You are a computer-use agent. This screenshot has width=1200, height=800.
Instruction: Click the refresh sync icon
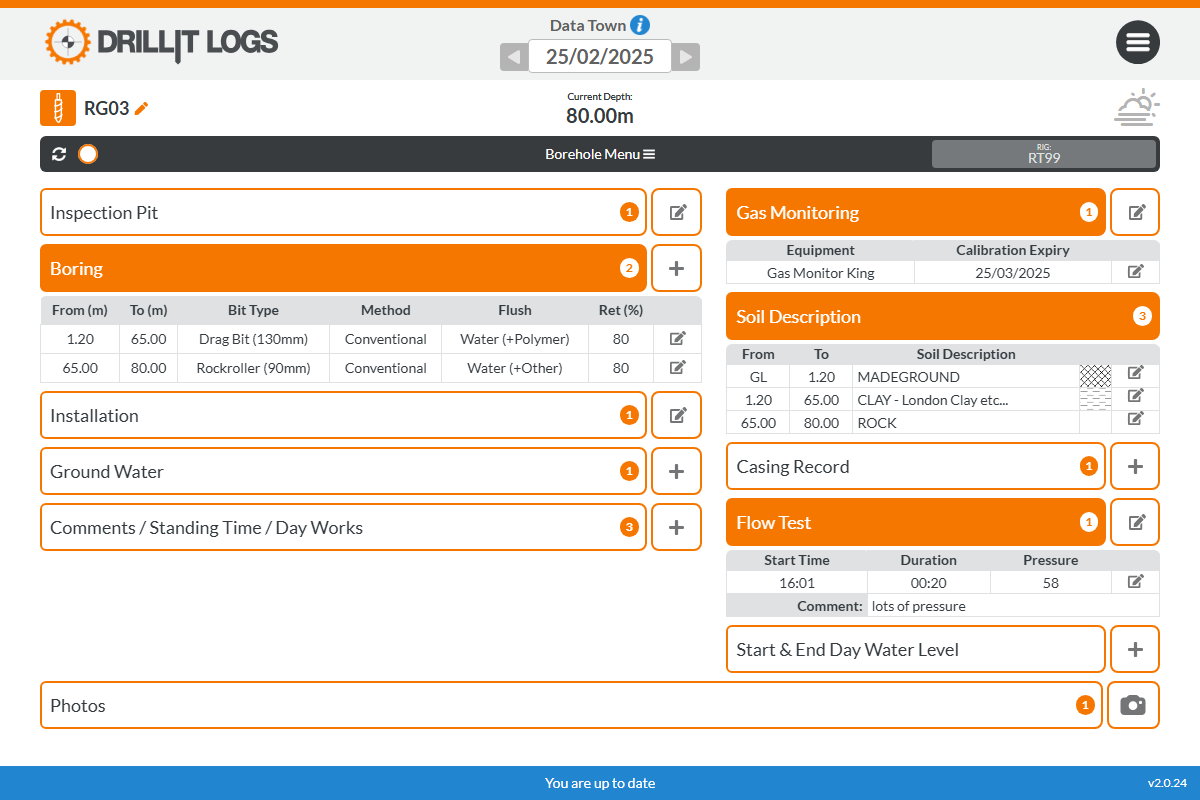59,154
